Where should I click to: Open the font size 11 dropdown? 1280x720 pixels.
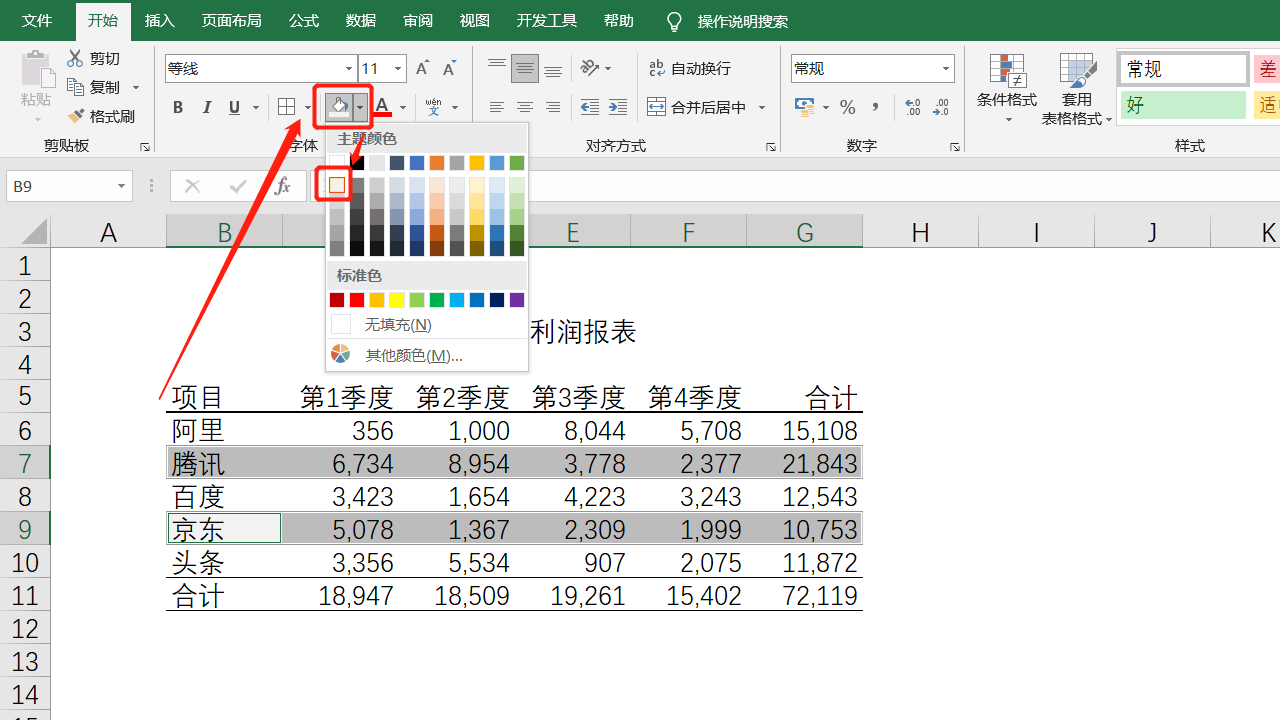[x=398, y=69]
